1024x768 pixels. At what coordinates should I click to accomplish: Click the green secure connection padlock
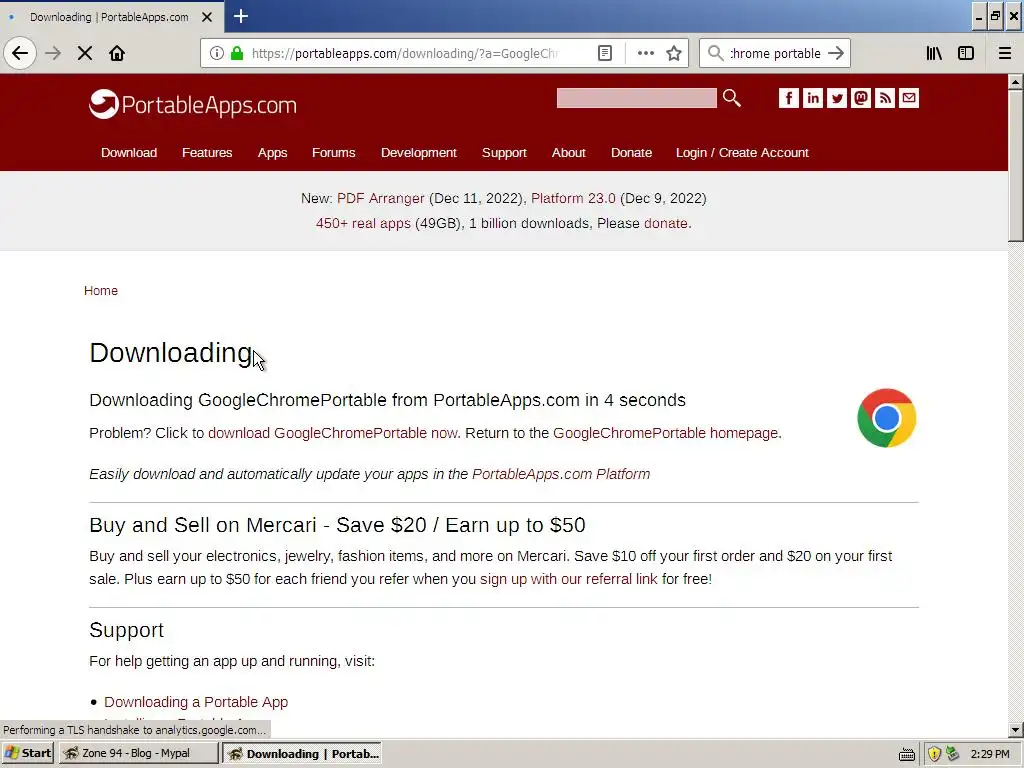237,53
